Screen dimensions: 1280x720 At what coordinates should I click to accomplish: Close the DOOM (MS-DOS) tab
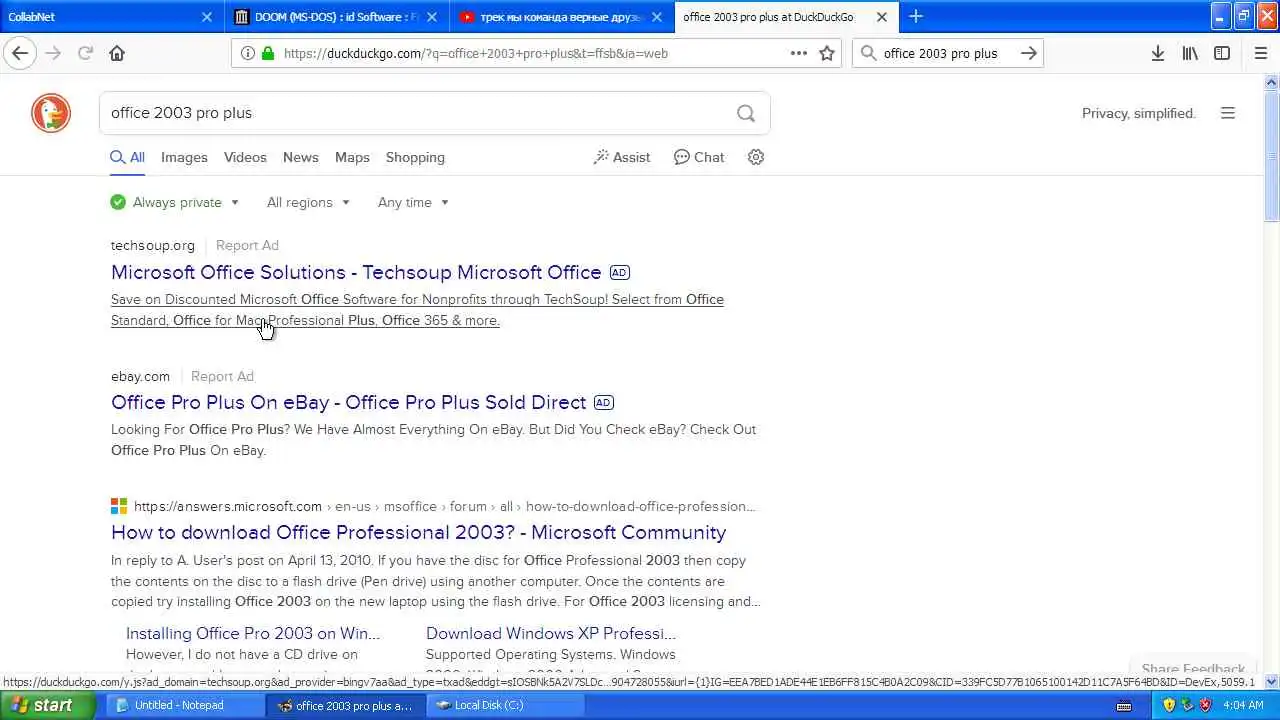(x=432, y=17)
